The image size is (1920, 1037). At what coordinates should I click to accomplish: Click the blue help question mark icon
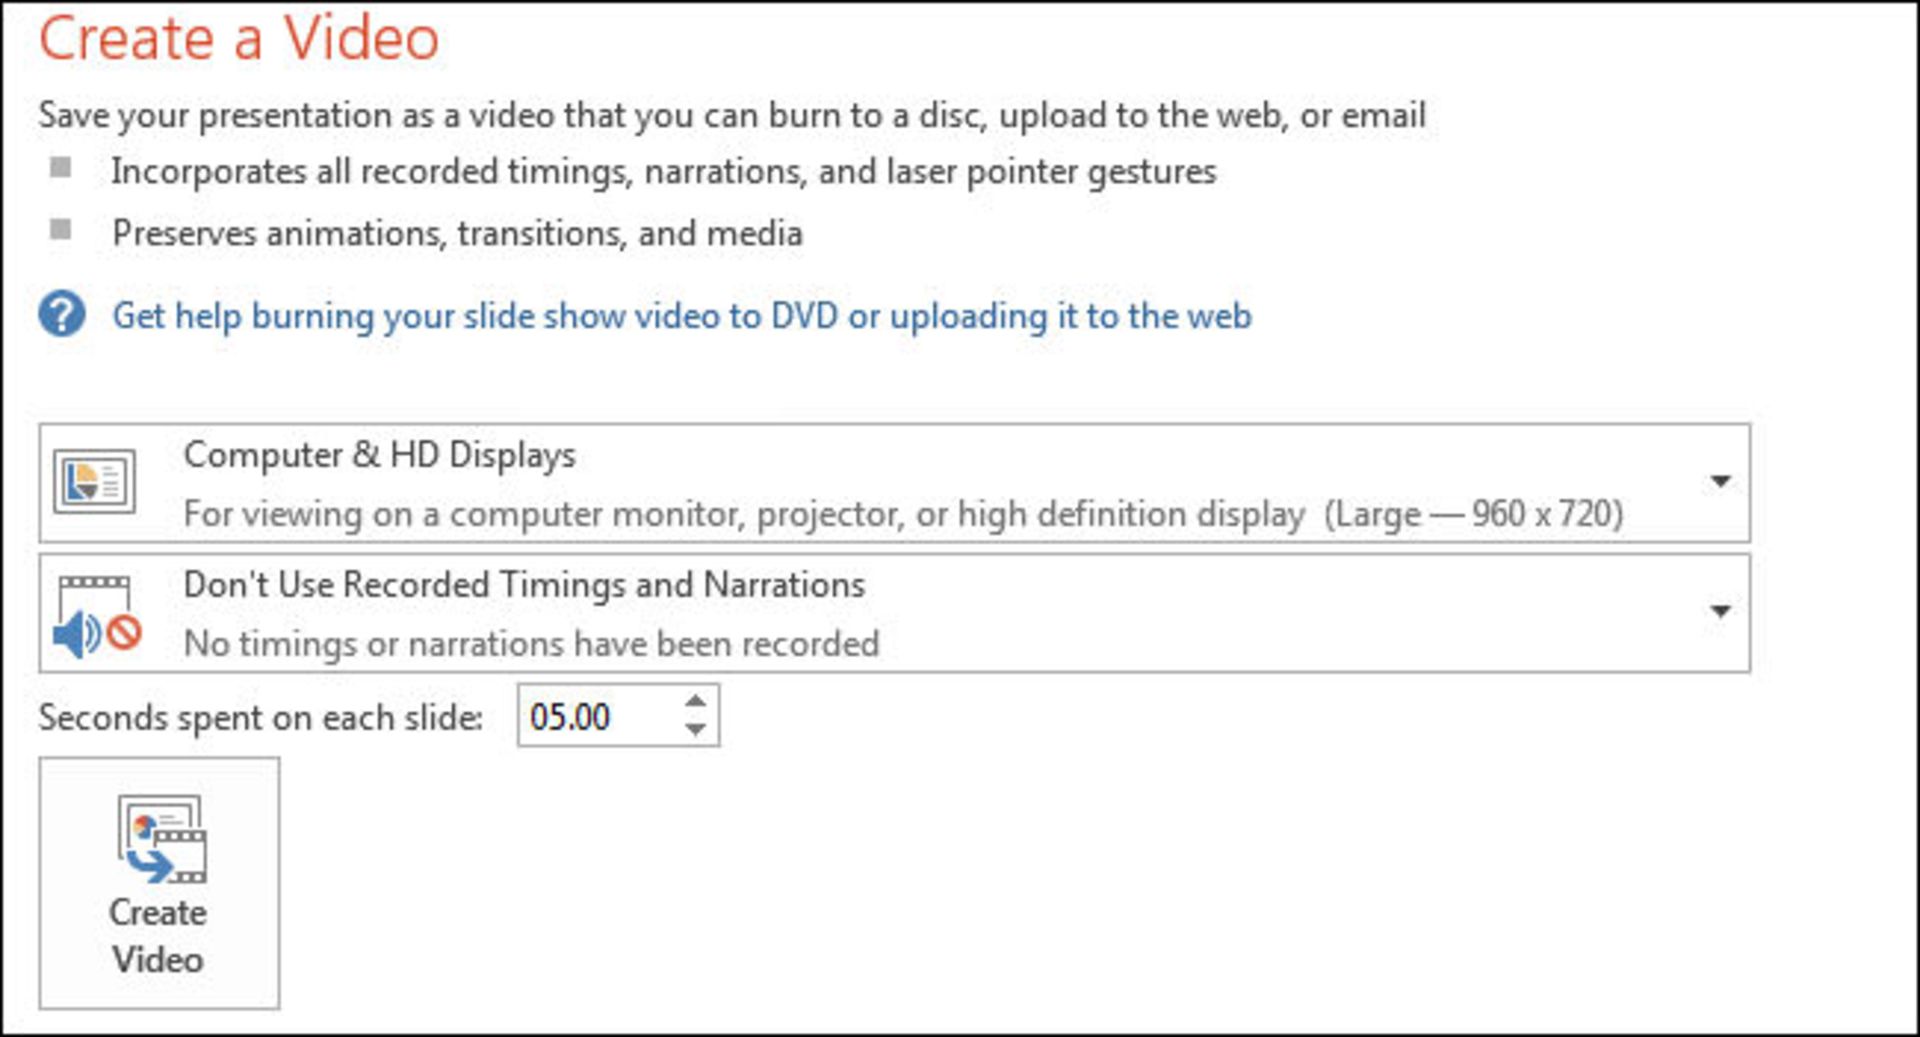62,315
